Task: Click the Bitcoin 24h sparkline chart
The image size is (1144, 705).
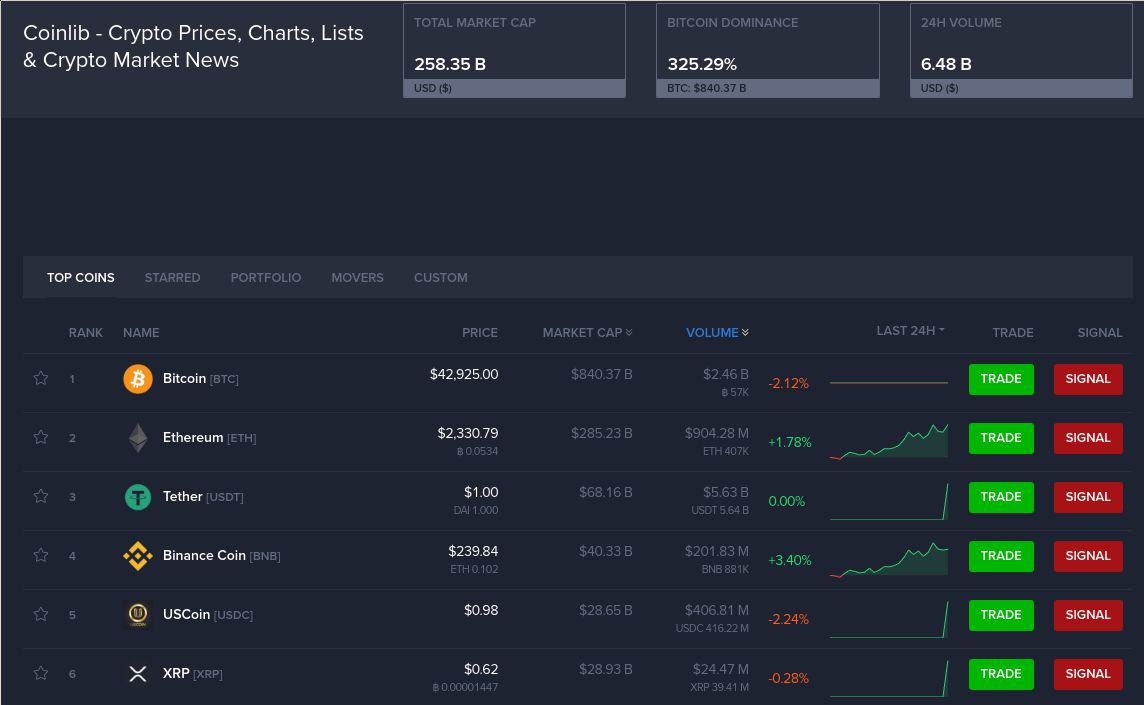Action: coord(889,382)
